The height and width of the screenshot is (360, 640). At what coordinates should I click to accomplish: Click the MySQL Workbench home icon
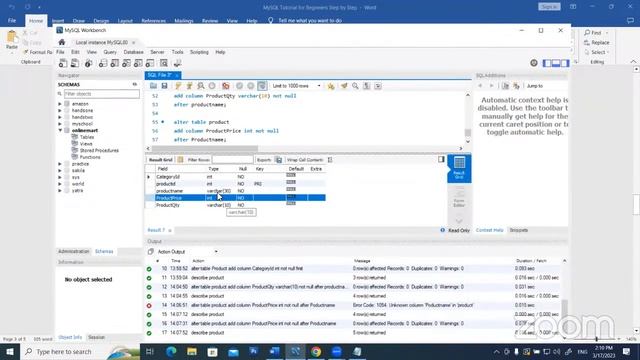pos(62,42)
